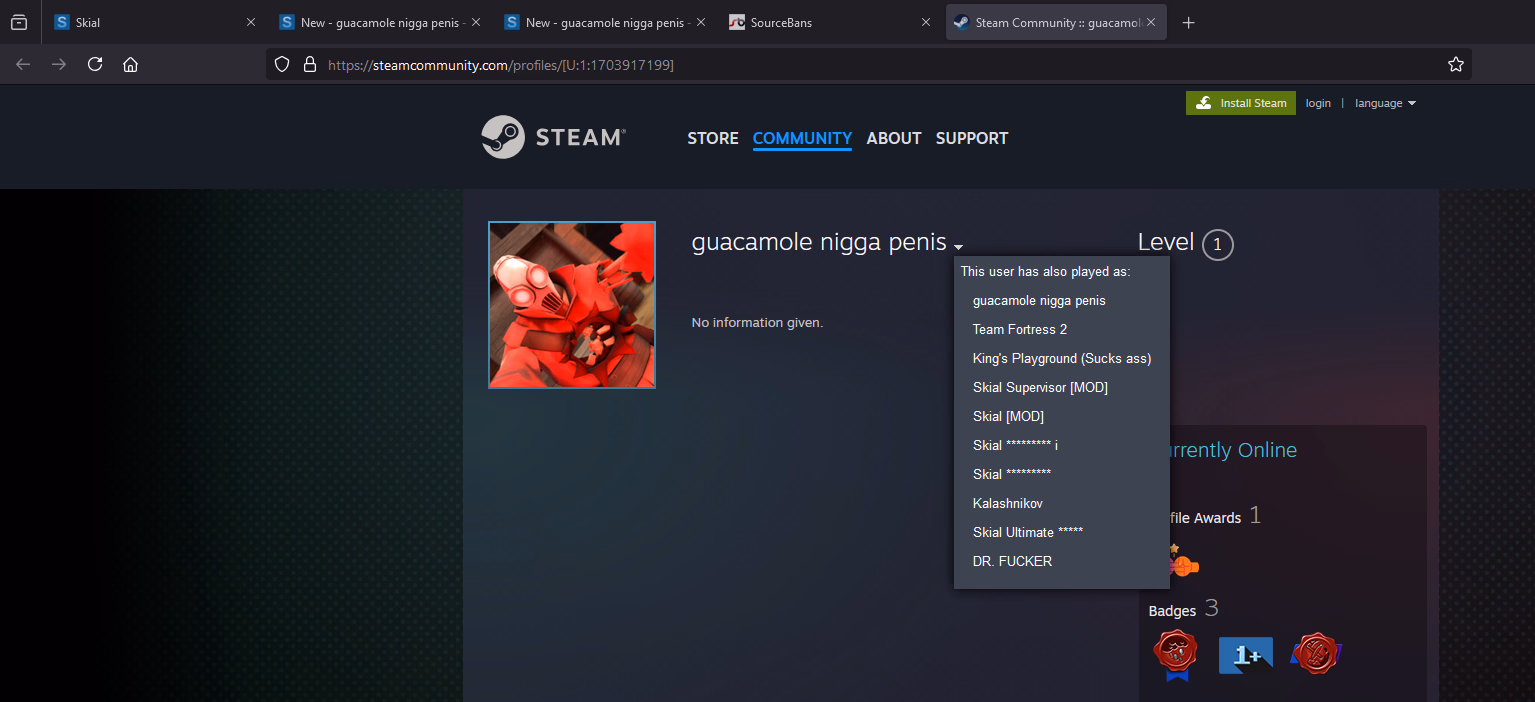Open the language dropdown

(x=1385, y=103)
